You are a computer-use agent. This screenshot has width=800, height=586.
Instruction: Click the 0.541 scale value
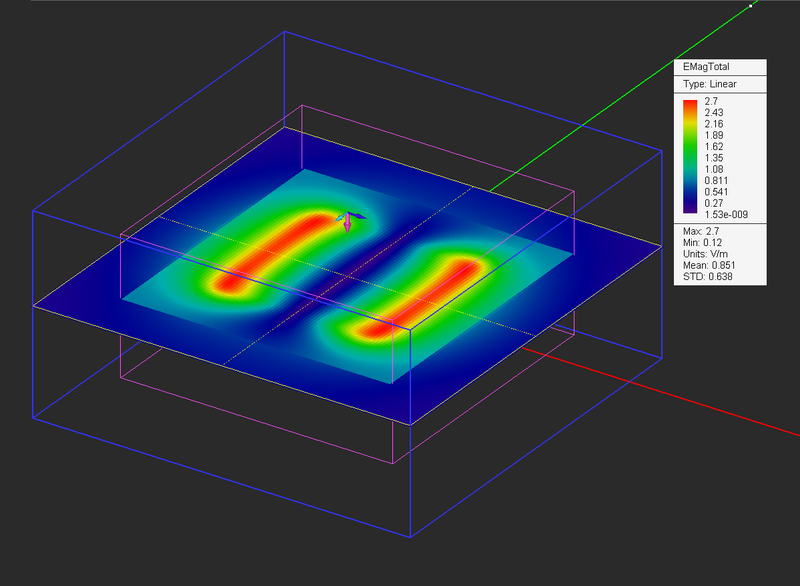716,192
